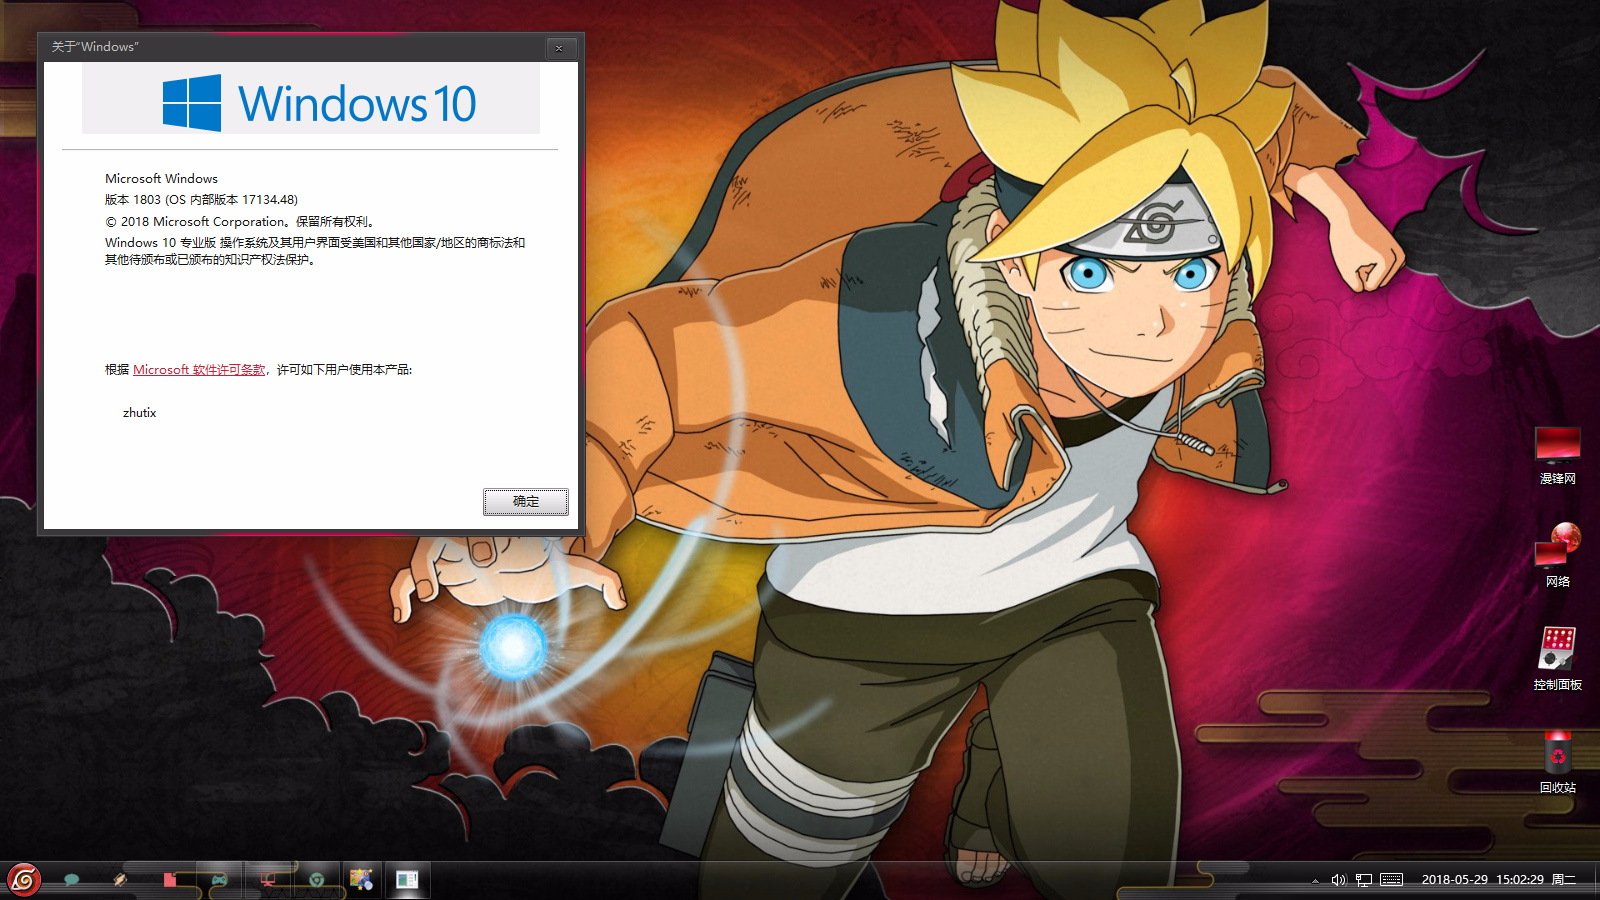Viewport: 1600px width, 900px height.
Task: Close the 关于 Windows dialog
Action: point(559,48)
